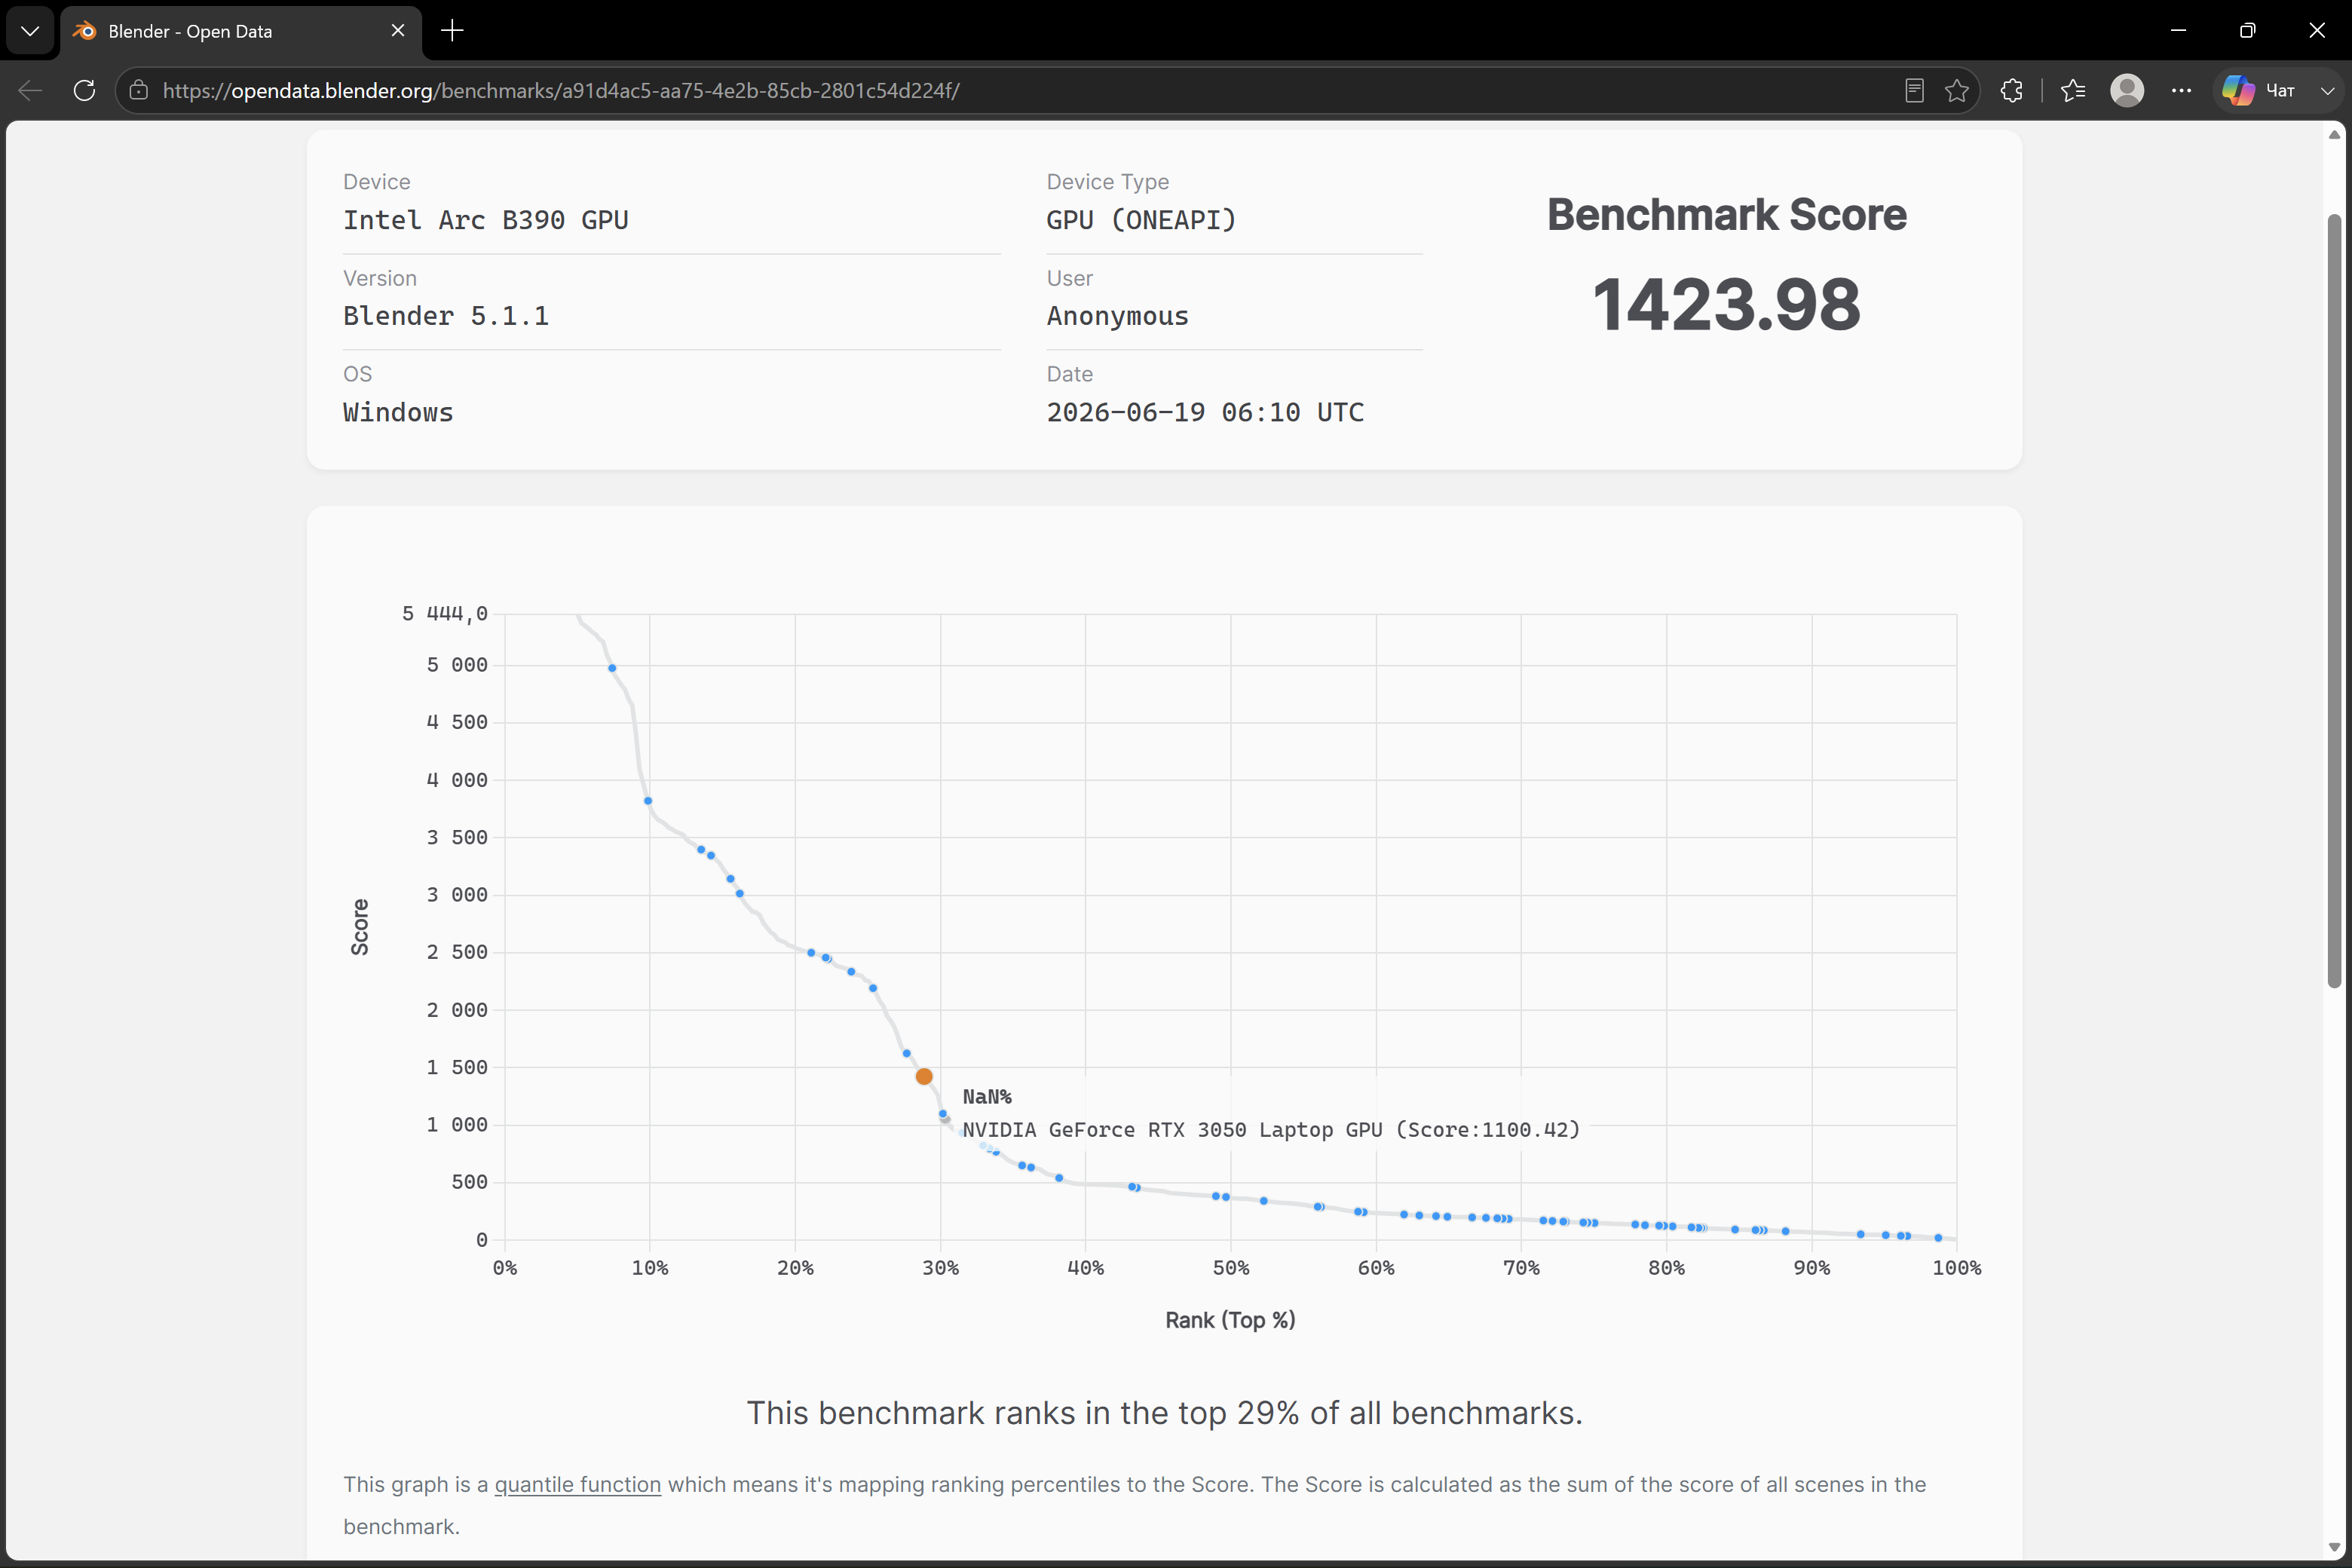The image size is (2352, 1568).
Task: Open the favorites list
Action: tap(2073, 91)
